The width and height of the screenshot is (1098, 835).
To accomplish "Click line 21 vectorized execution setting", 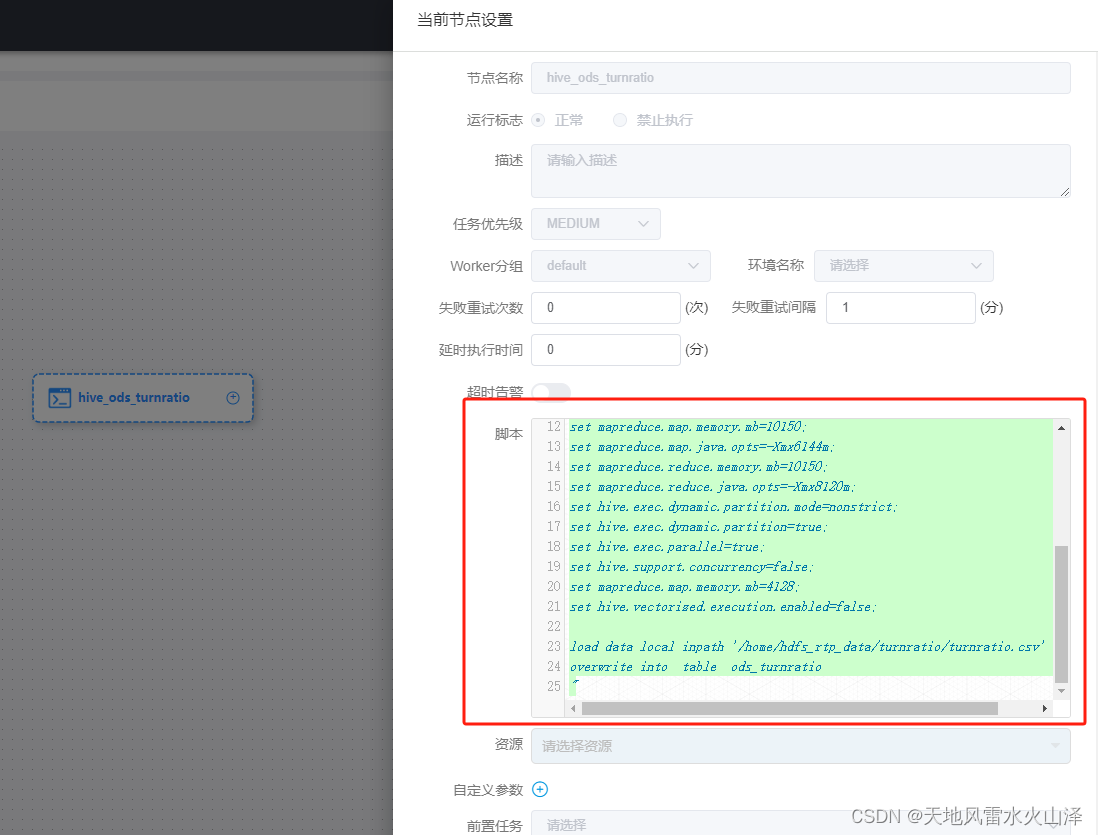I will pyautogui.click(x=723, y=607).
